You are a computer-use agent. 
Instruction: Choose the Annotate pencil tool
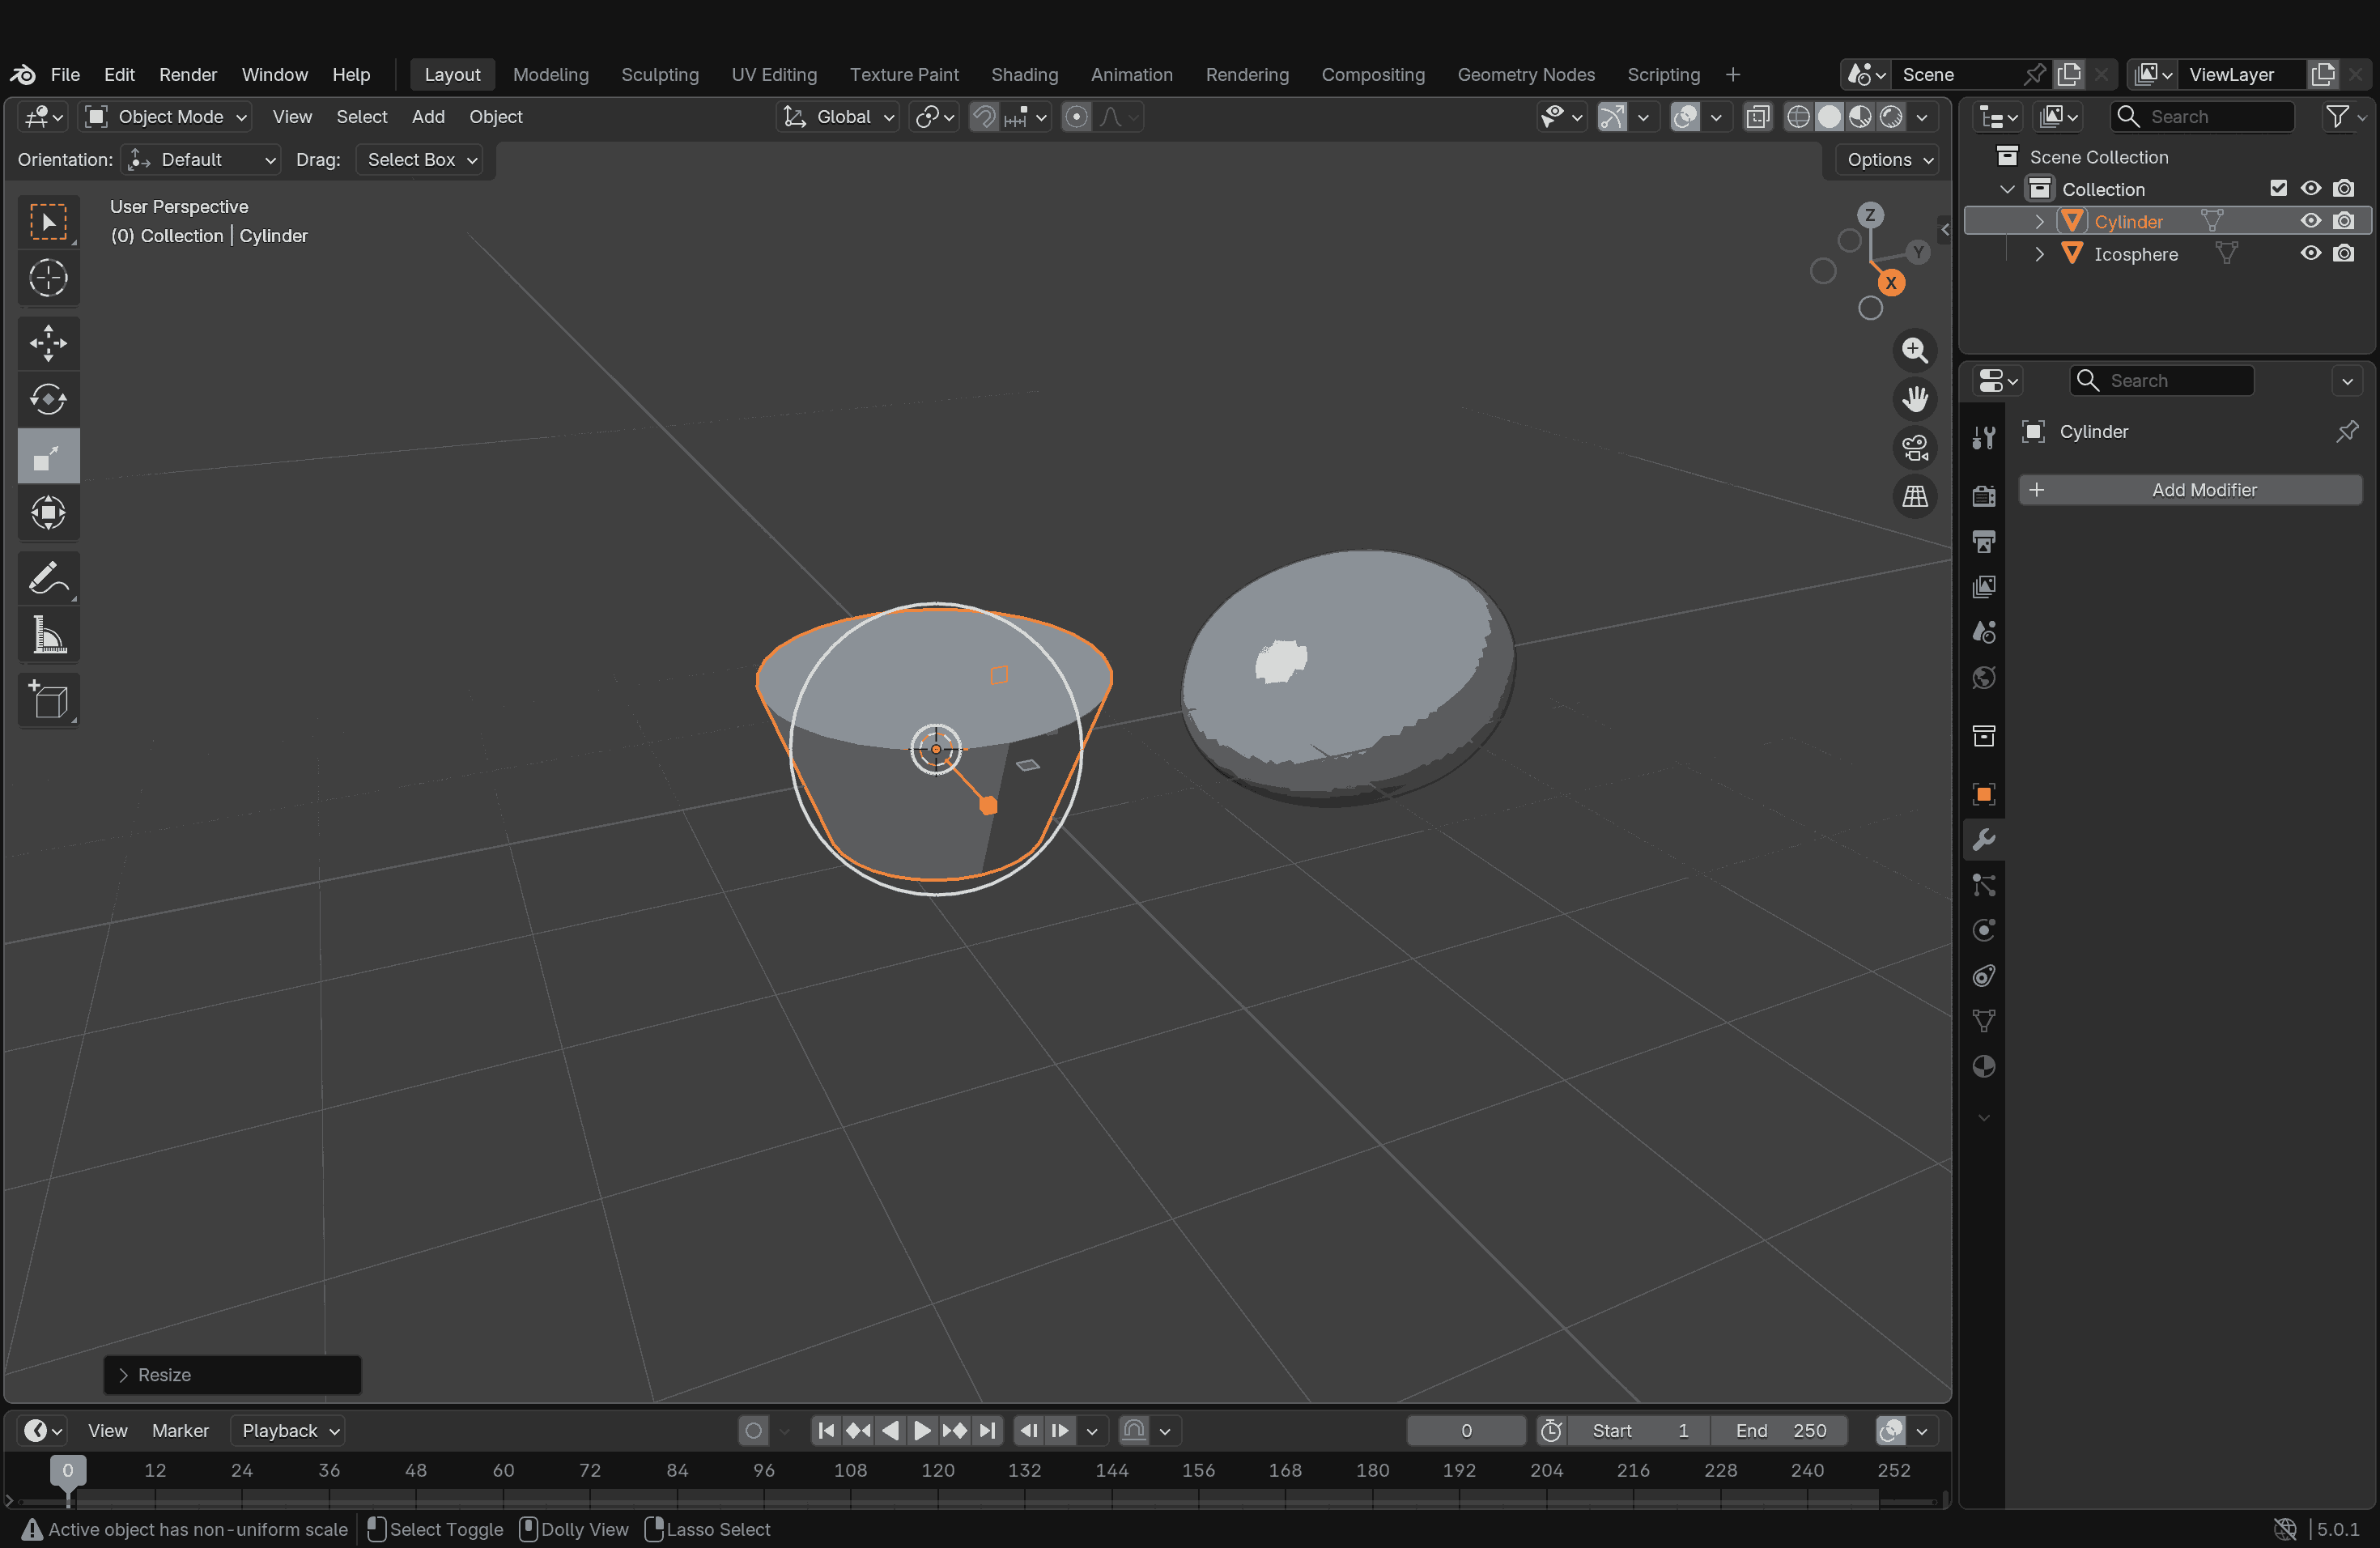coord(48,578)
